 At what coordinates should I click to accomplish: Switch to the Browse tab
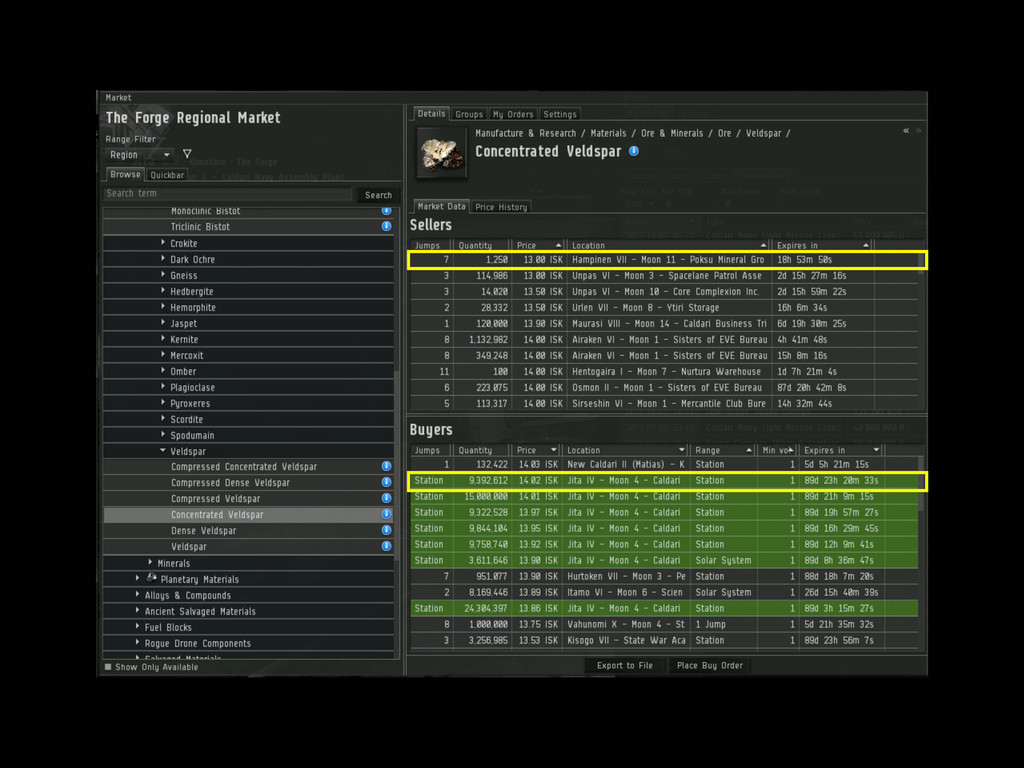(x=125, y=174)
